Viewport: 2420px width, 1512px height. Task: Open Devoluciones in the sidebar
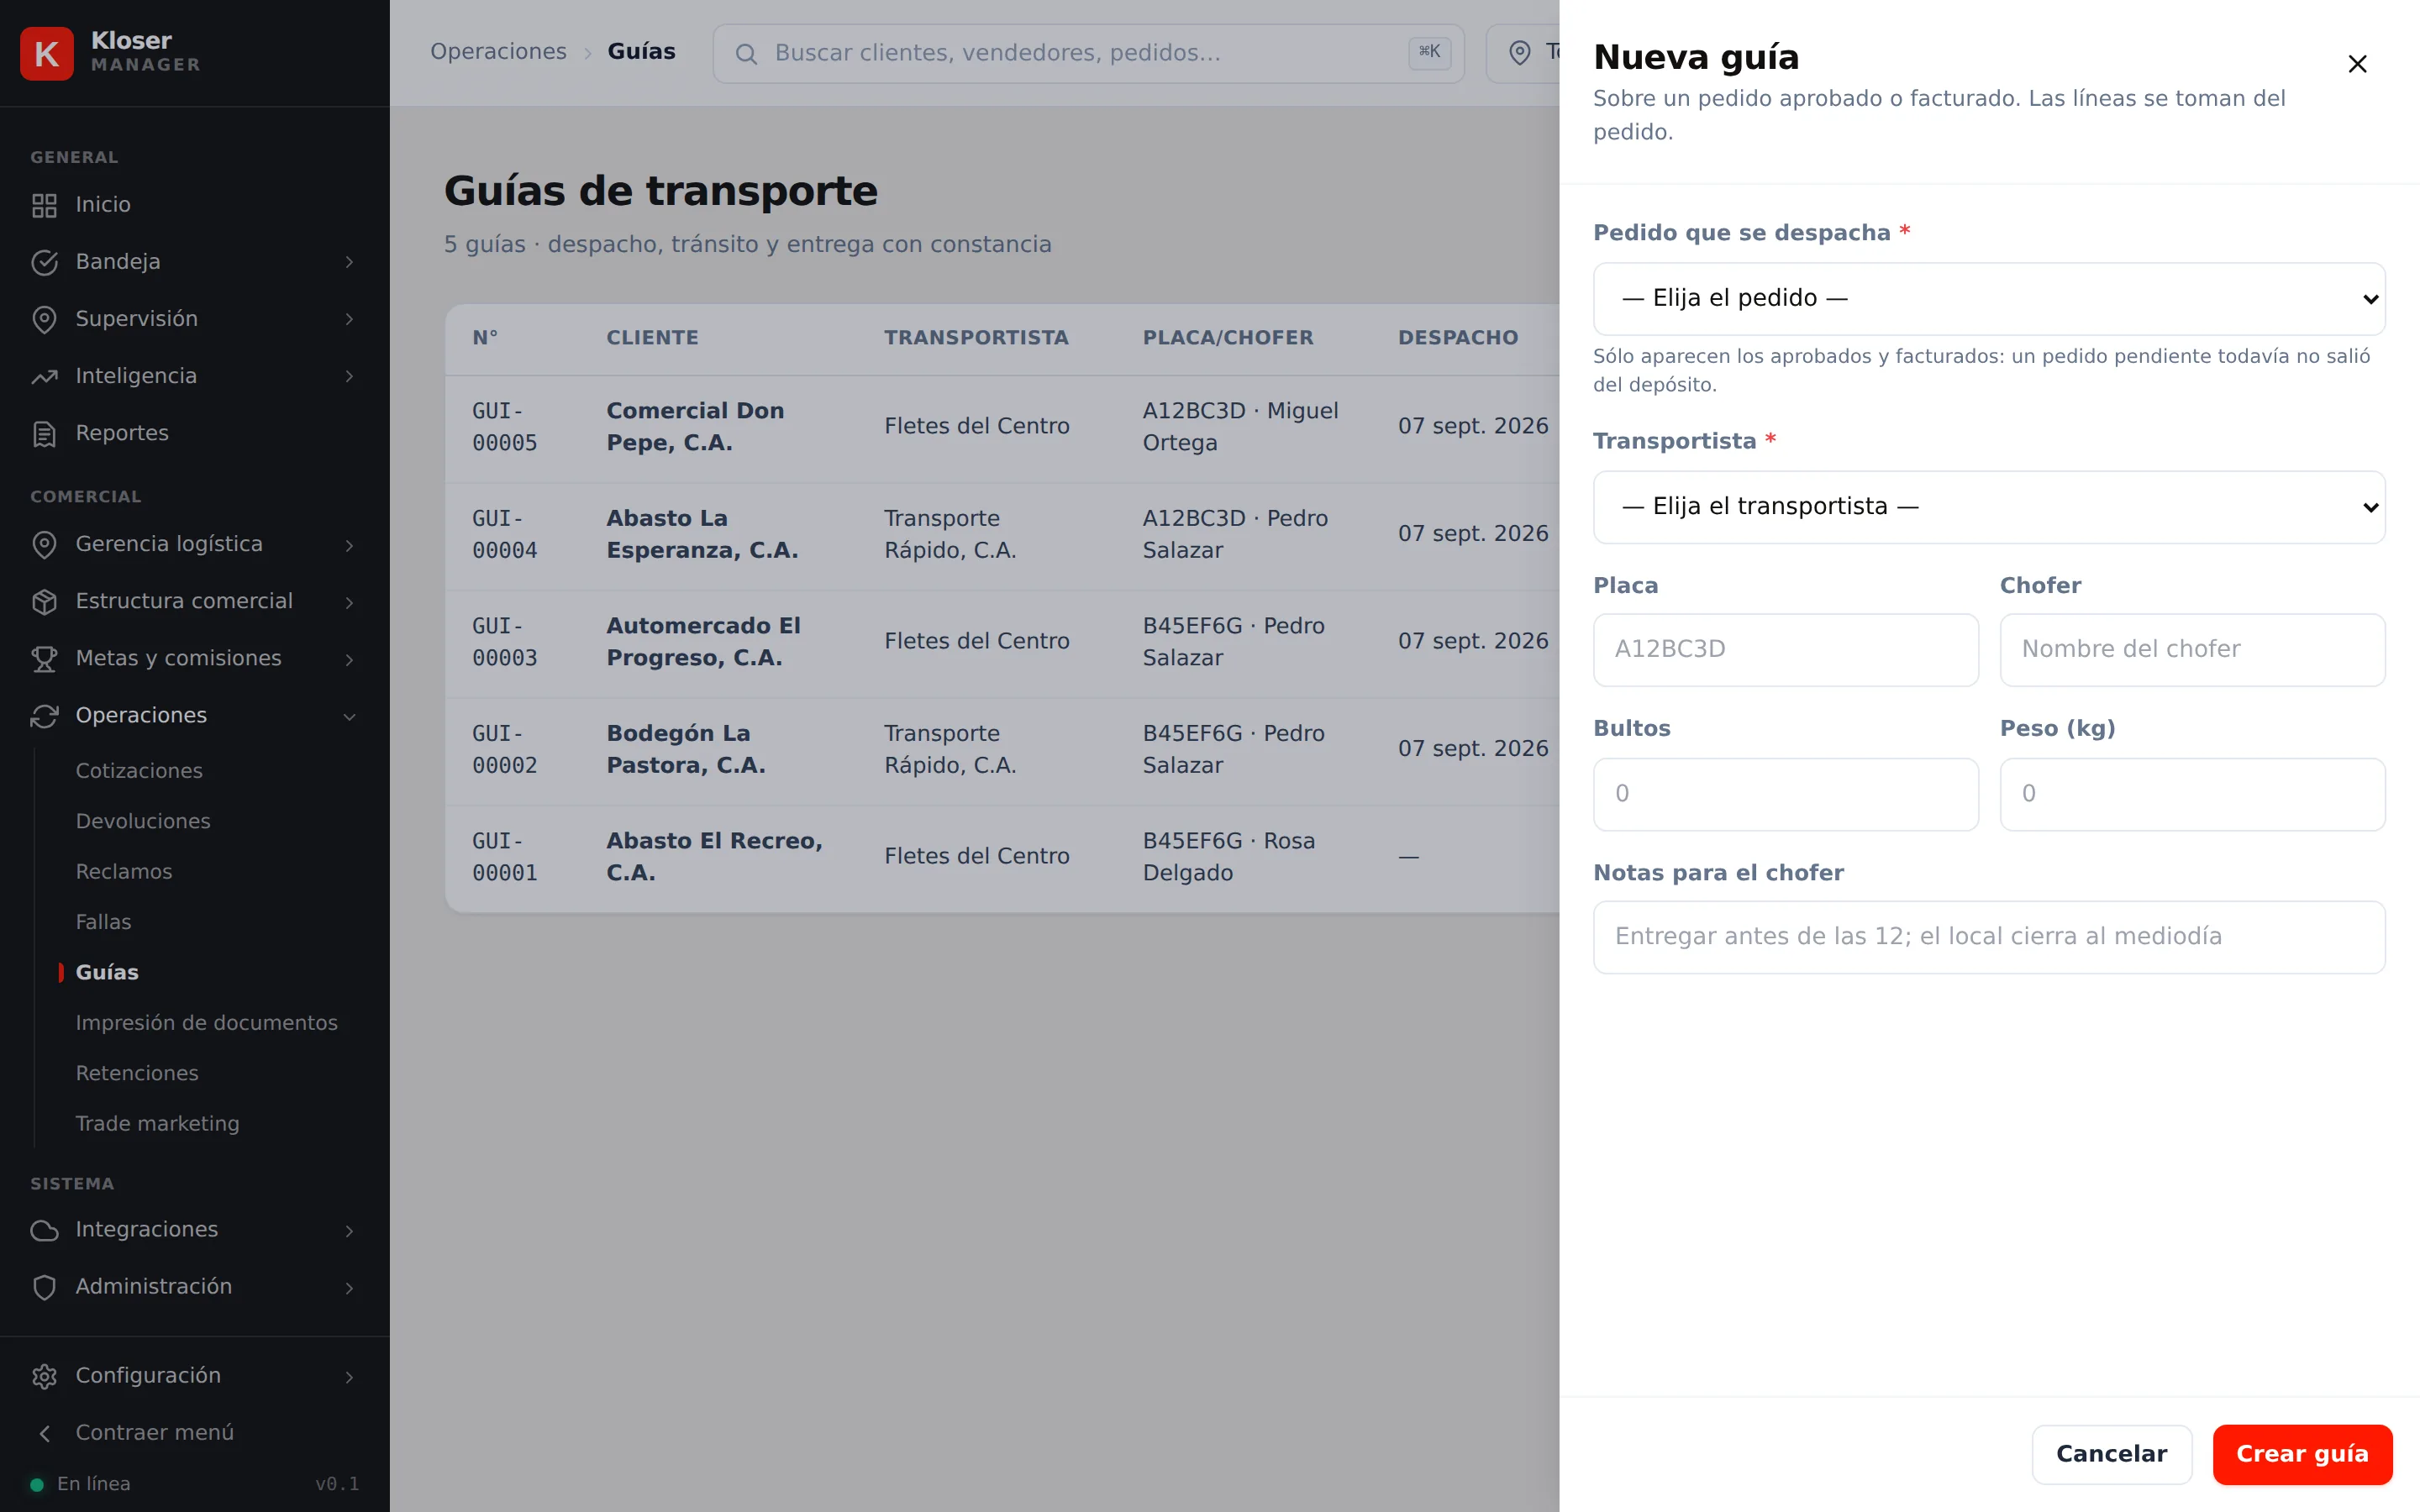143,821
